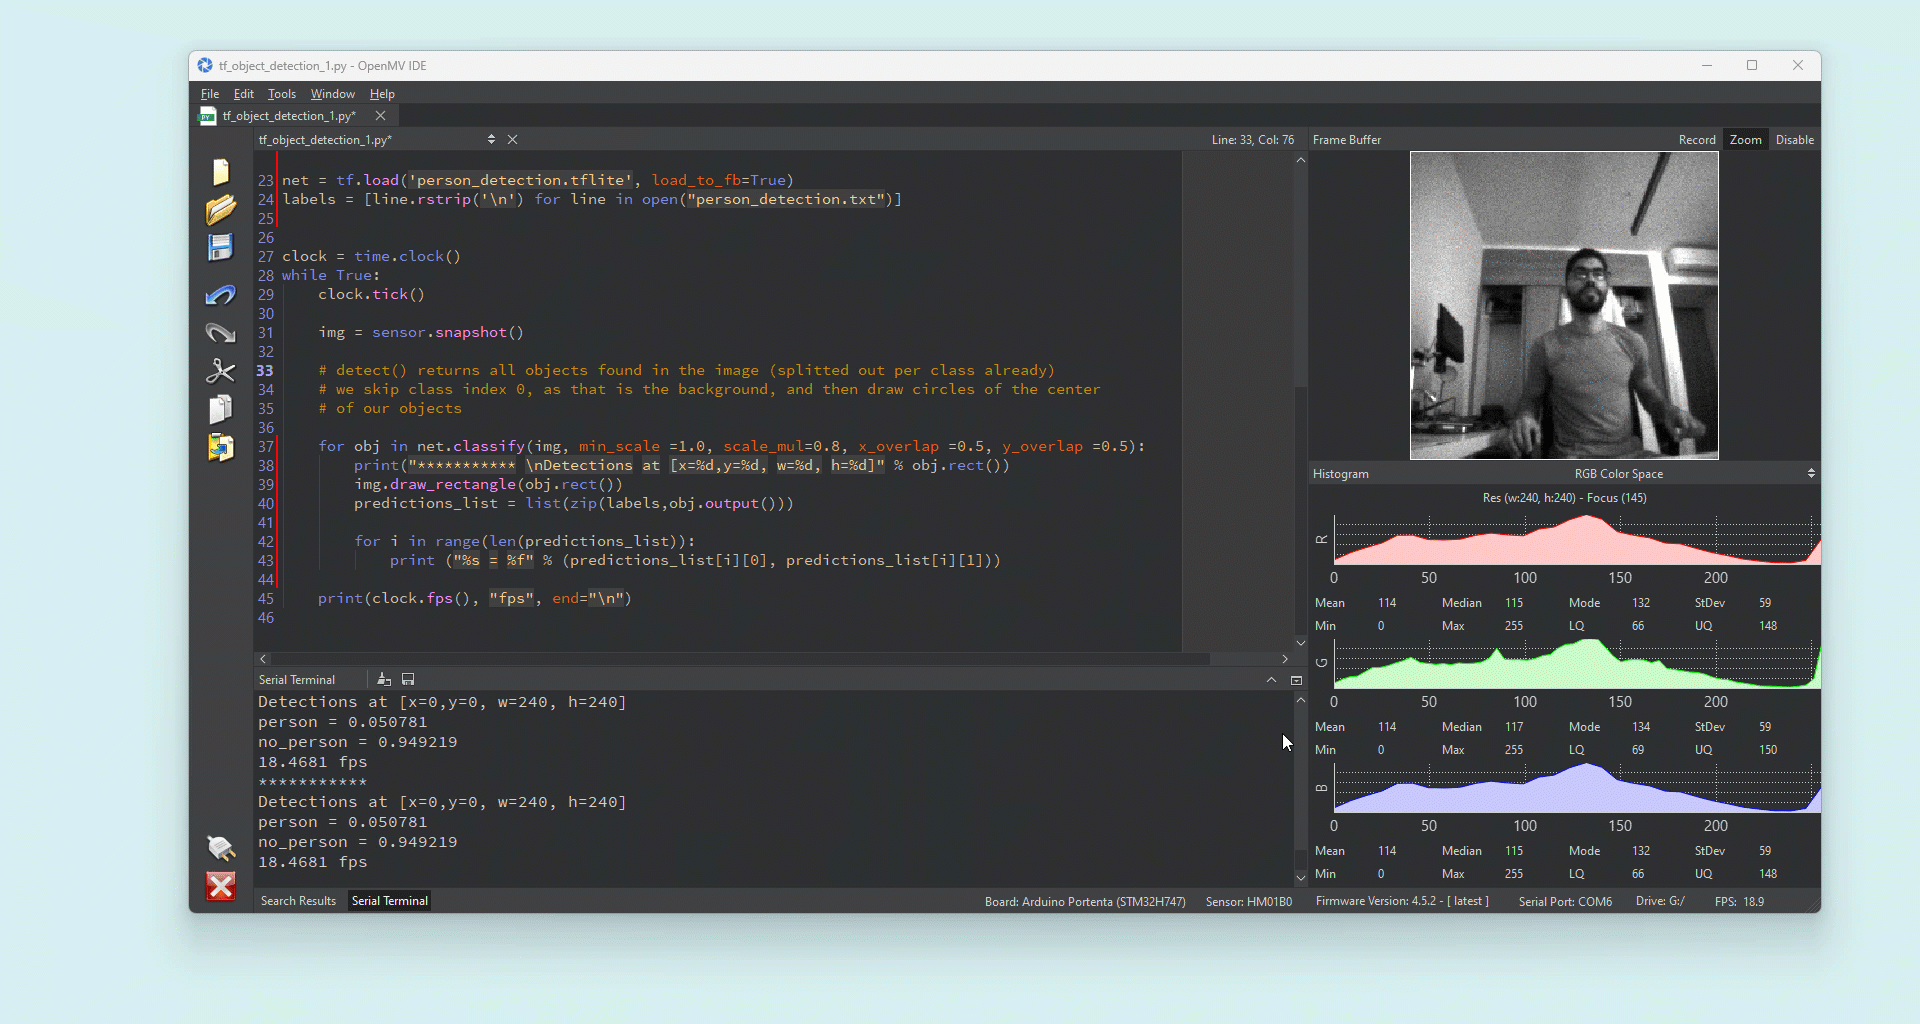Cut selection with the scissors icon
The height and width of the screenshot is (1024, 1920).
click(221, 371)
